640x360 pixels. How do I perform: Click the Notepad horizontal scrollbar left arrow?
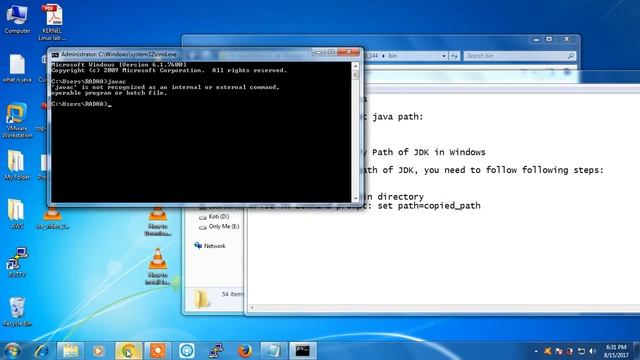click(252, 308)
